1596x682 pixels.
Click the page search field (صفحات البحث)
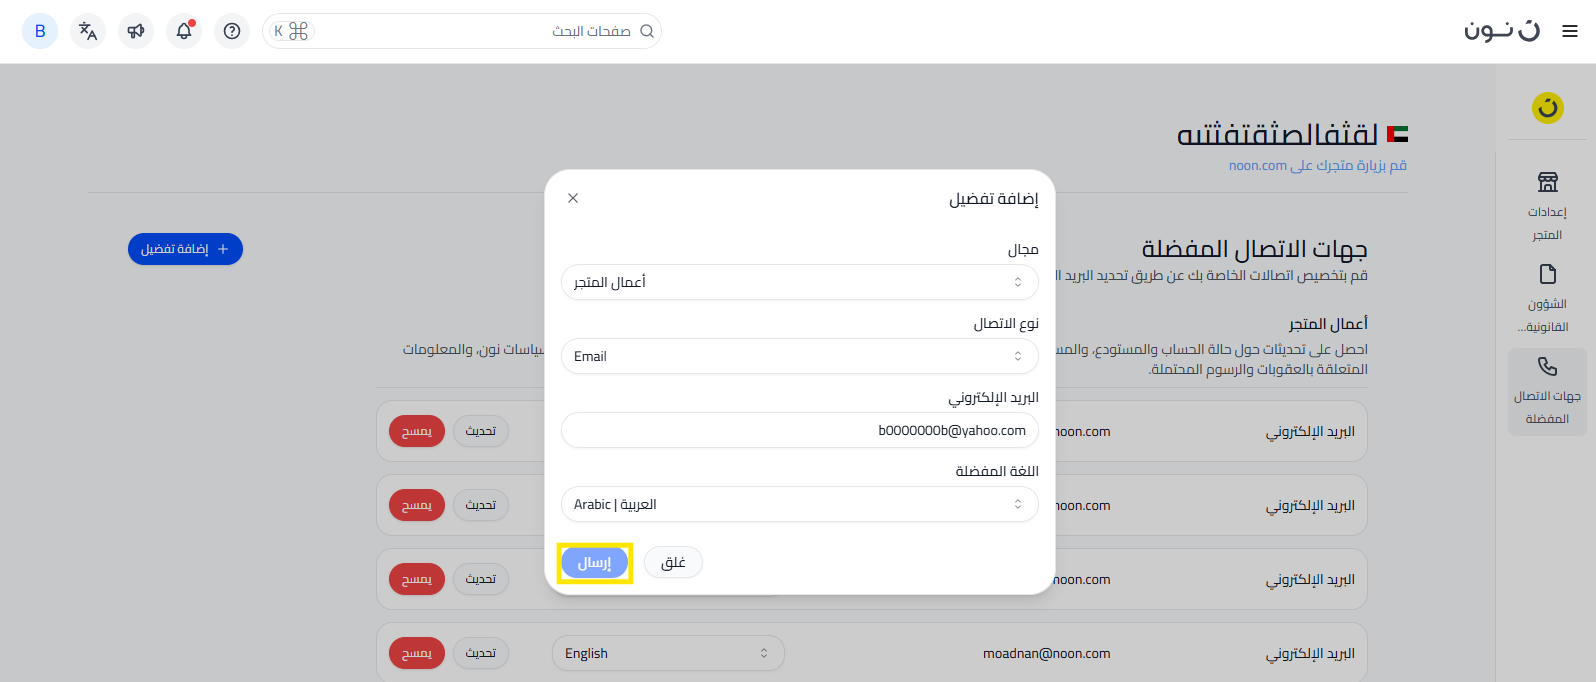462,31
